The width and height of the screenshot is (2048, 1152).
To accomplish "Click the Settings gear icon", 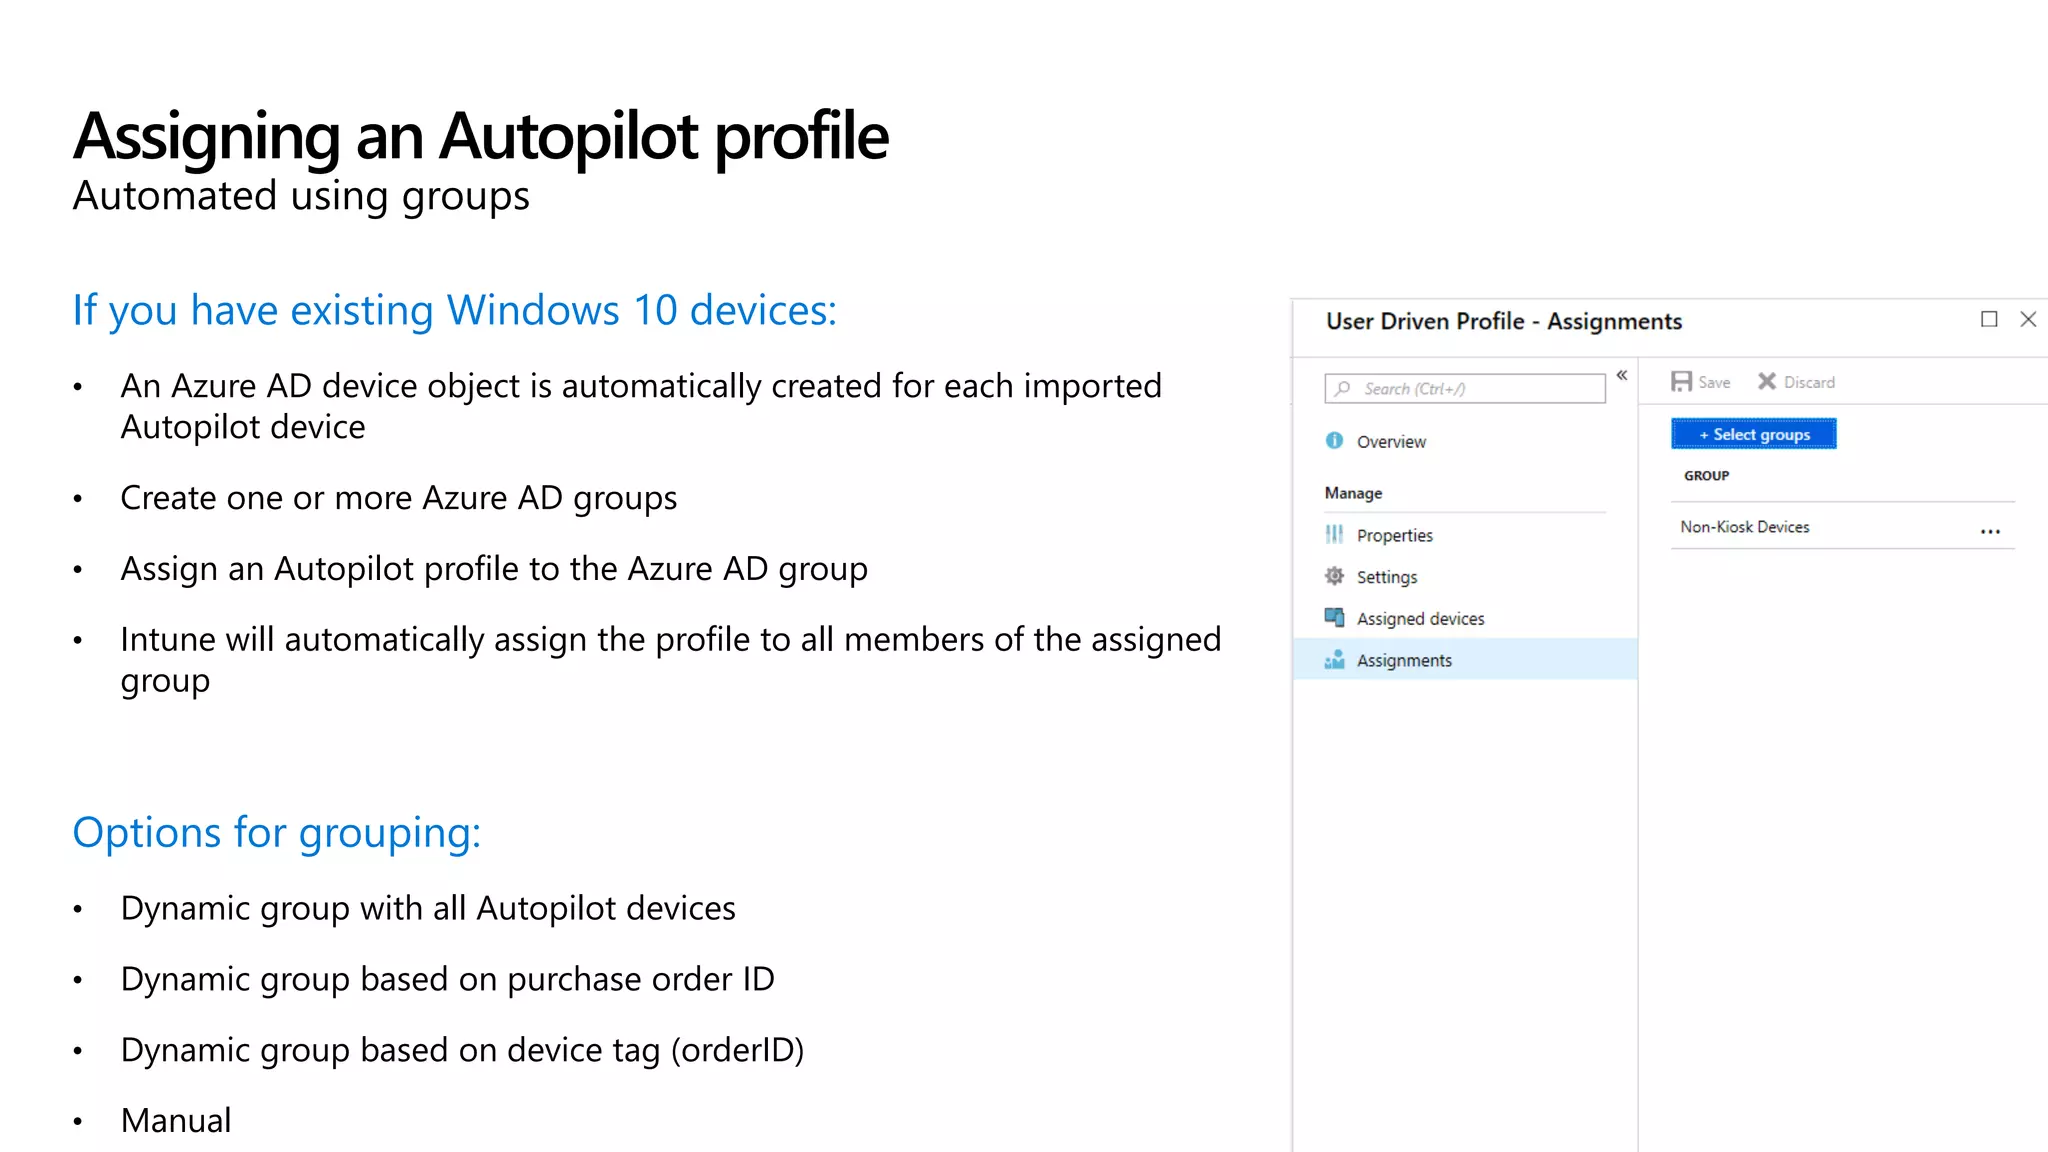I will click(1334, 576).
